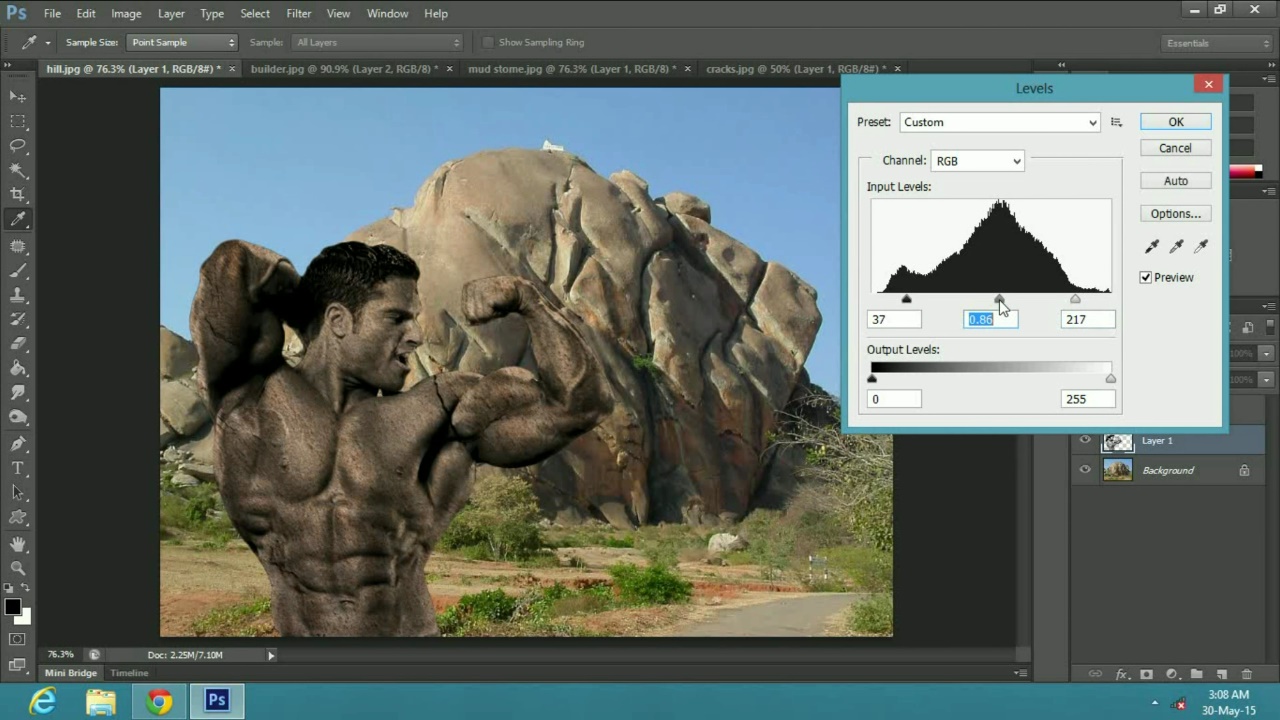The width and height of the screenshot is (1280, 720).
Task: Open the Essentials workspace dropdown
Action: pyautogui.click(x=1216, y=43)
